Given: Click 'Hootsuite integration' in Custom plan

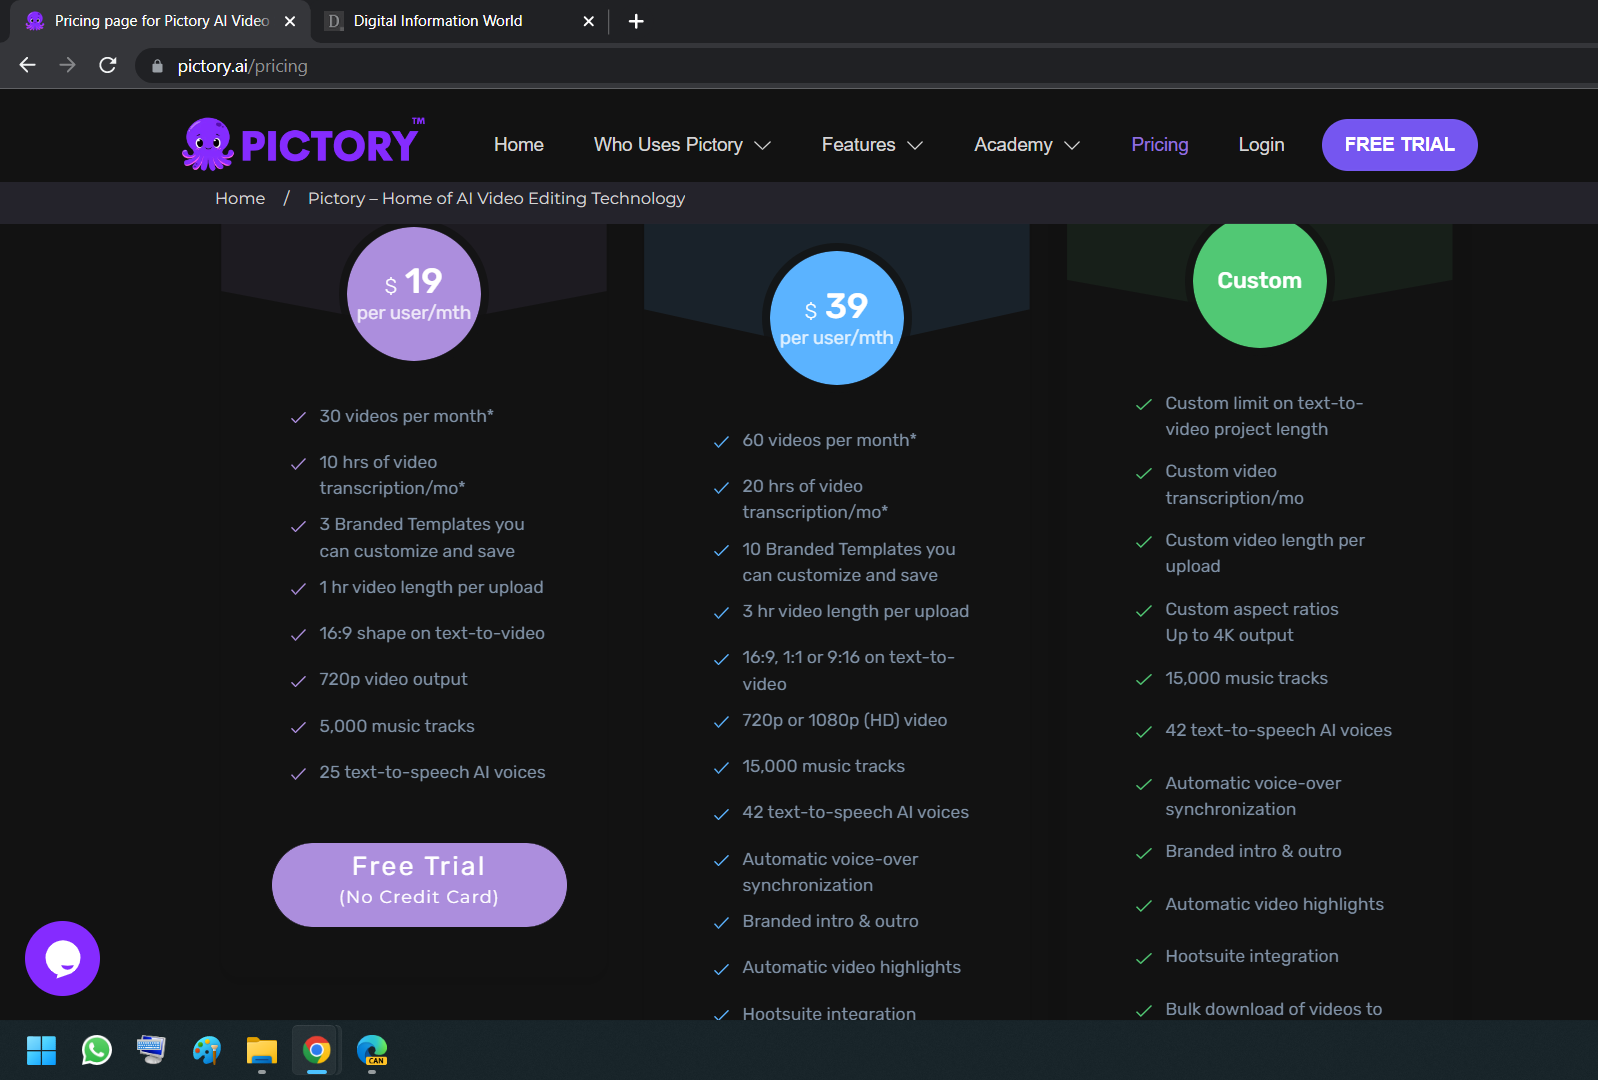Looking at the screenshot, I should [x=1251, y=956].
